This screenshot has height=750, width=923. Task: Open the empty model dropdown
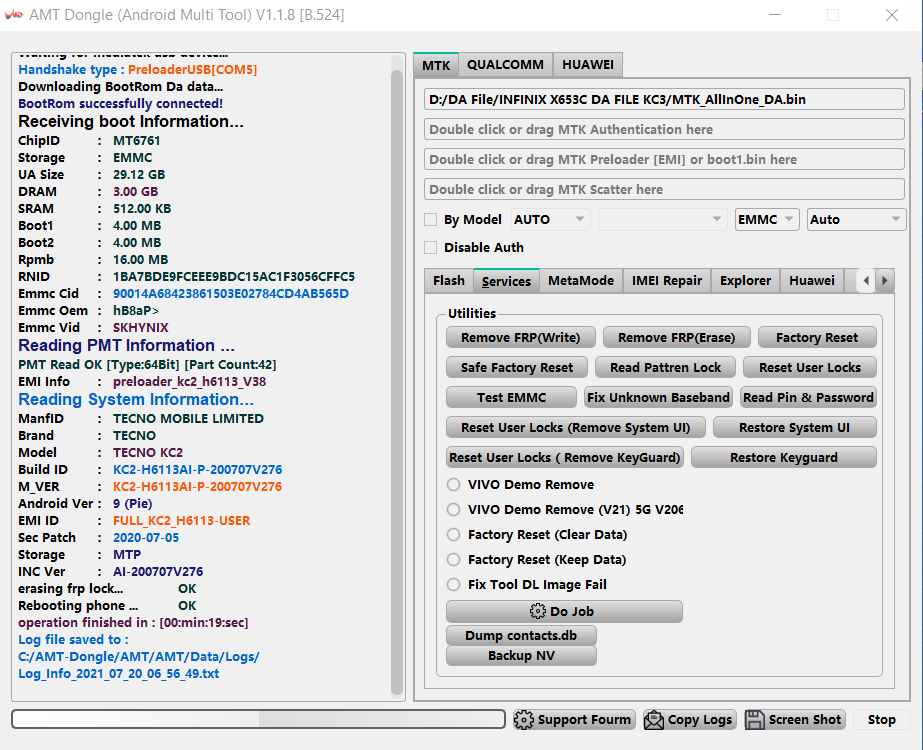coord(662,220)
